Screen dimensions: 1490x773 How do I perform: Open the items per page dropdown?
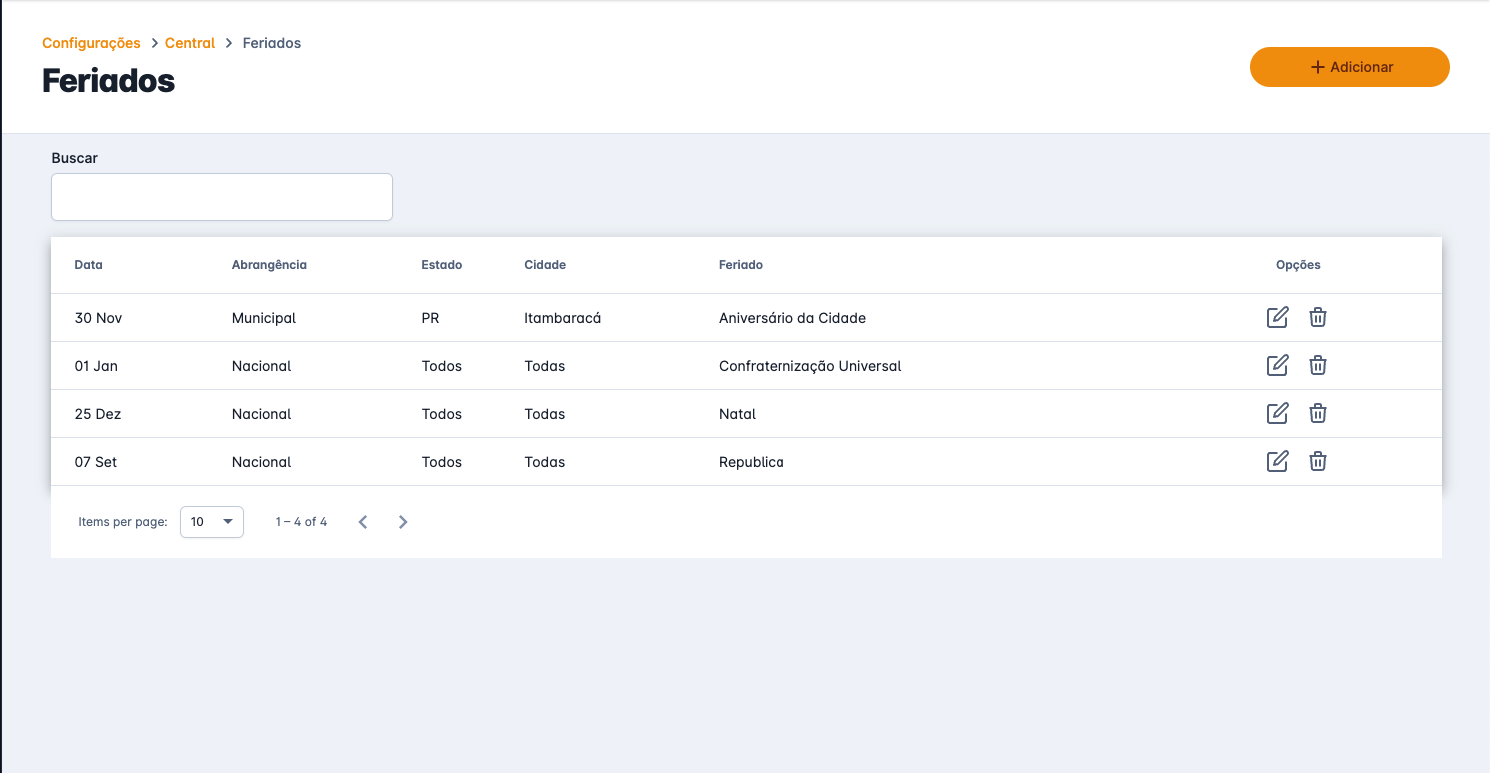(x=212, y=522)
